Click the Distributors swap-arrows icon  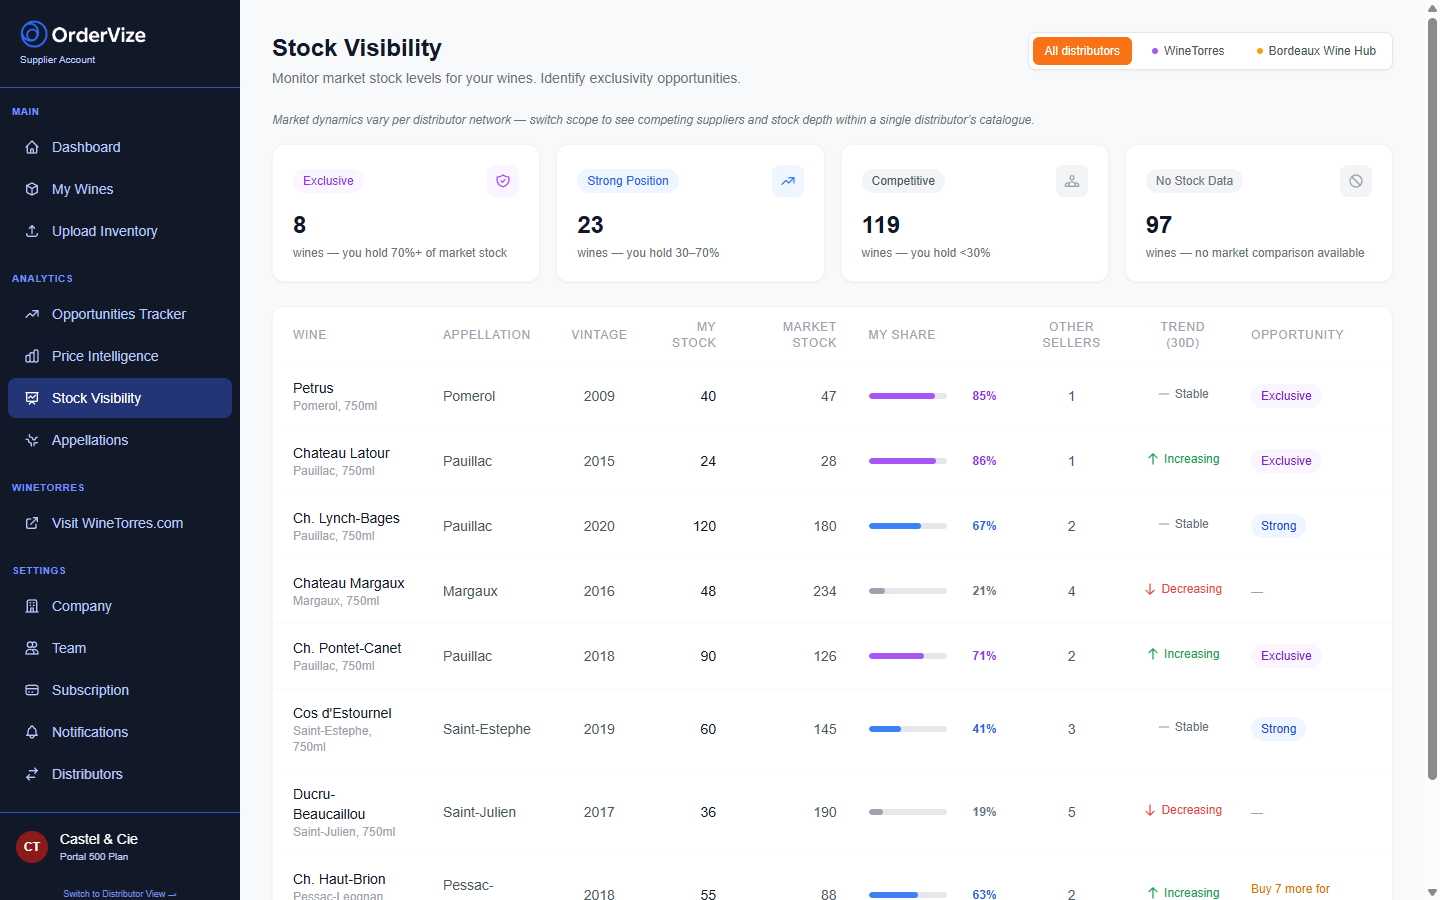pyautogui.click(x=32, y=774)
